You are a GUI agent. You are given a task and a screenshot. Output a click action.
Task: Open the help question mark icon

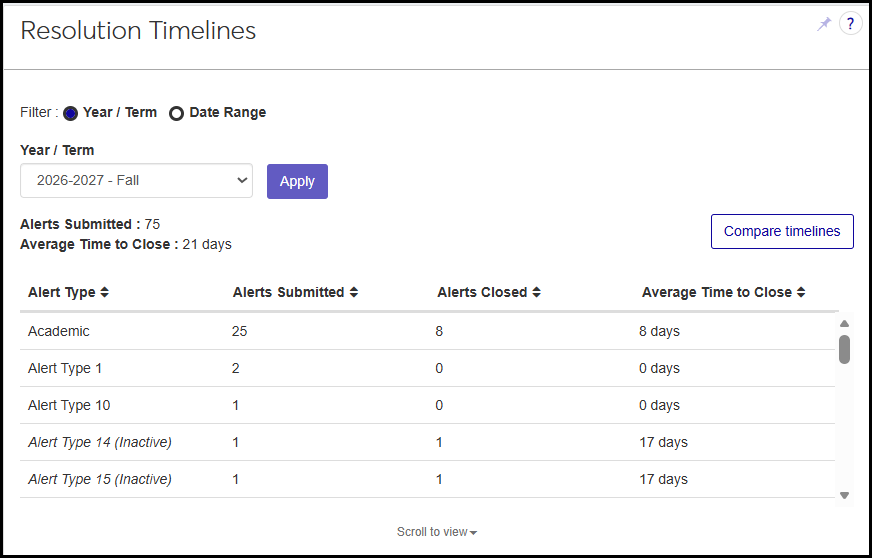click(x=850, y=24)
